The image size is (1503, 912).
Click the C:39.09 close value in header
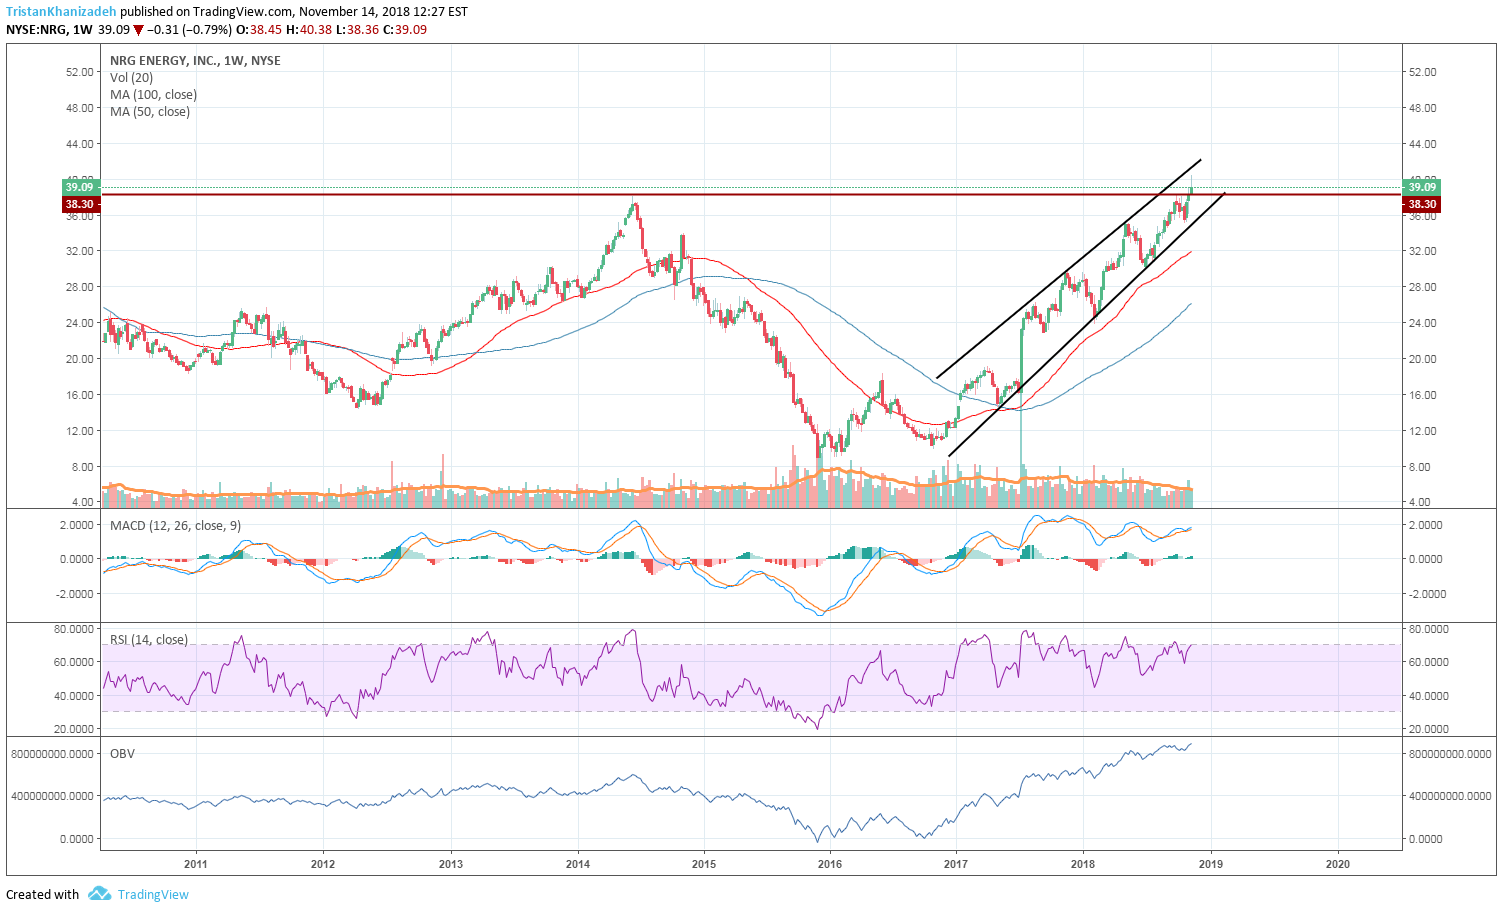coord(405,30)
